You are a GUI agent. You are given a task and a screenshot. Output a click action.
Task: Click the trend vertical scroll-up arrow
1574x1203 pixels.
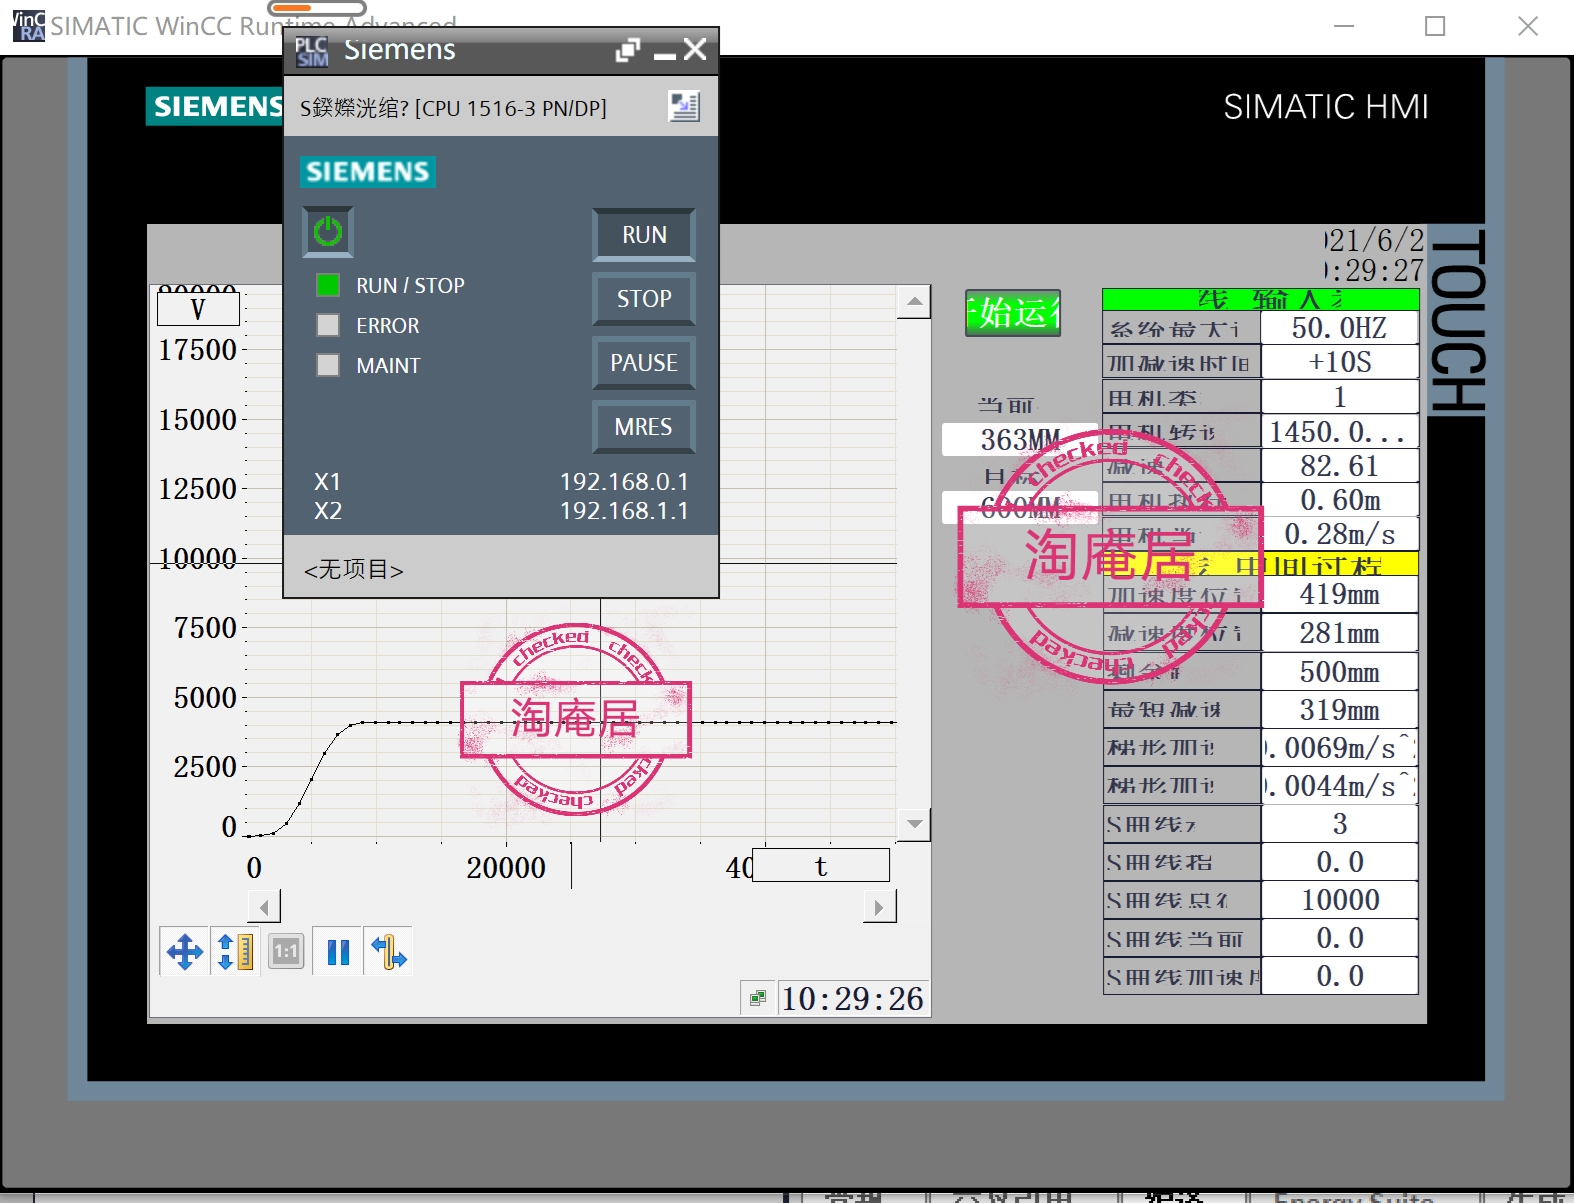914,301
